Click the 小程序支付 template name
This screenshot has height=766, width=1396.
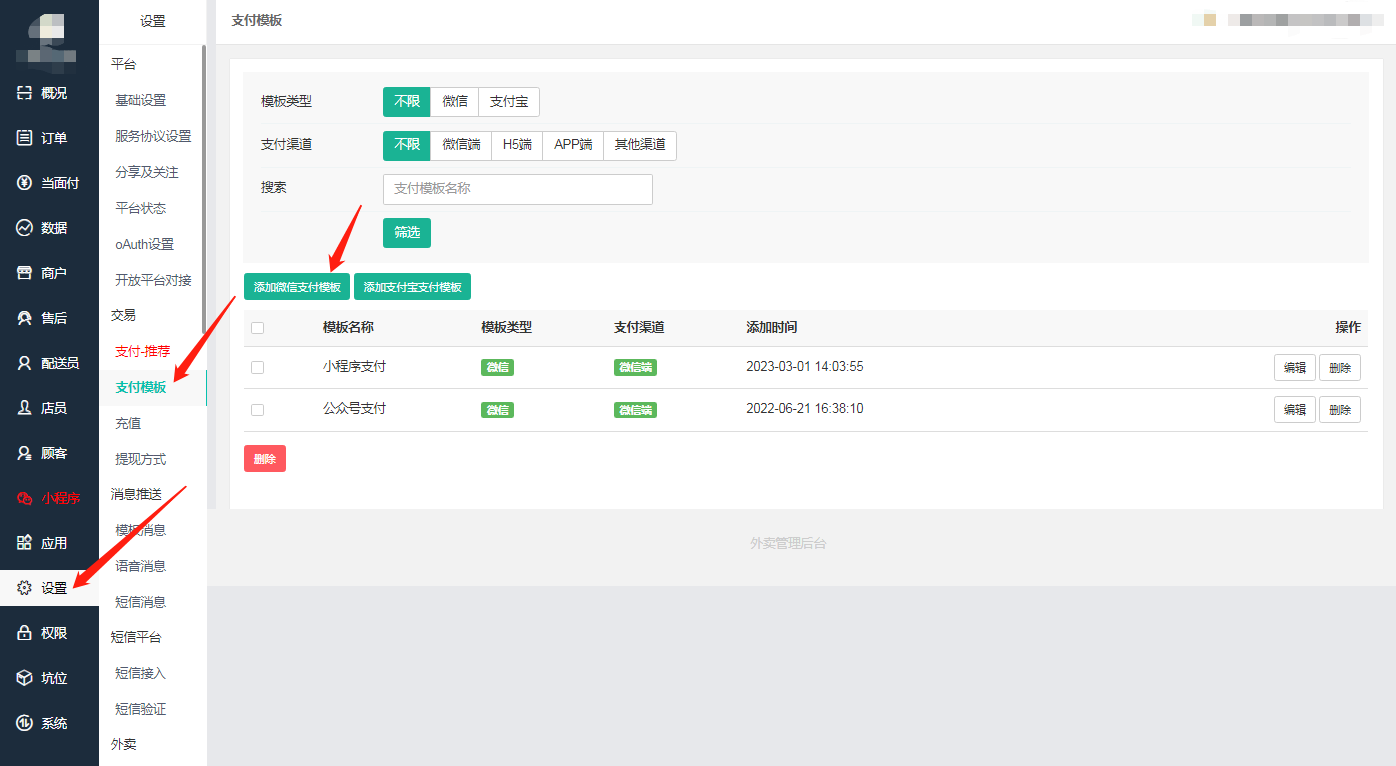(x=354, y=367)
